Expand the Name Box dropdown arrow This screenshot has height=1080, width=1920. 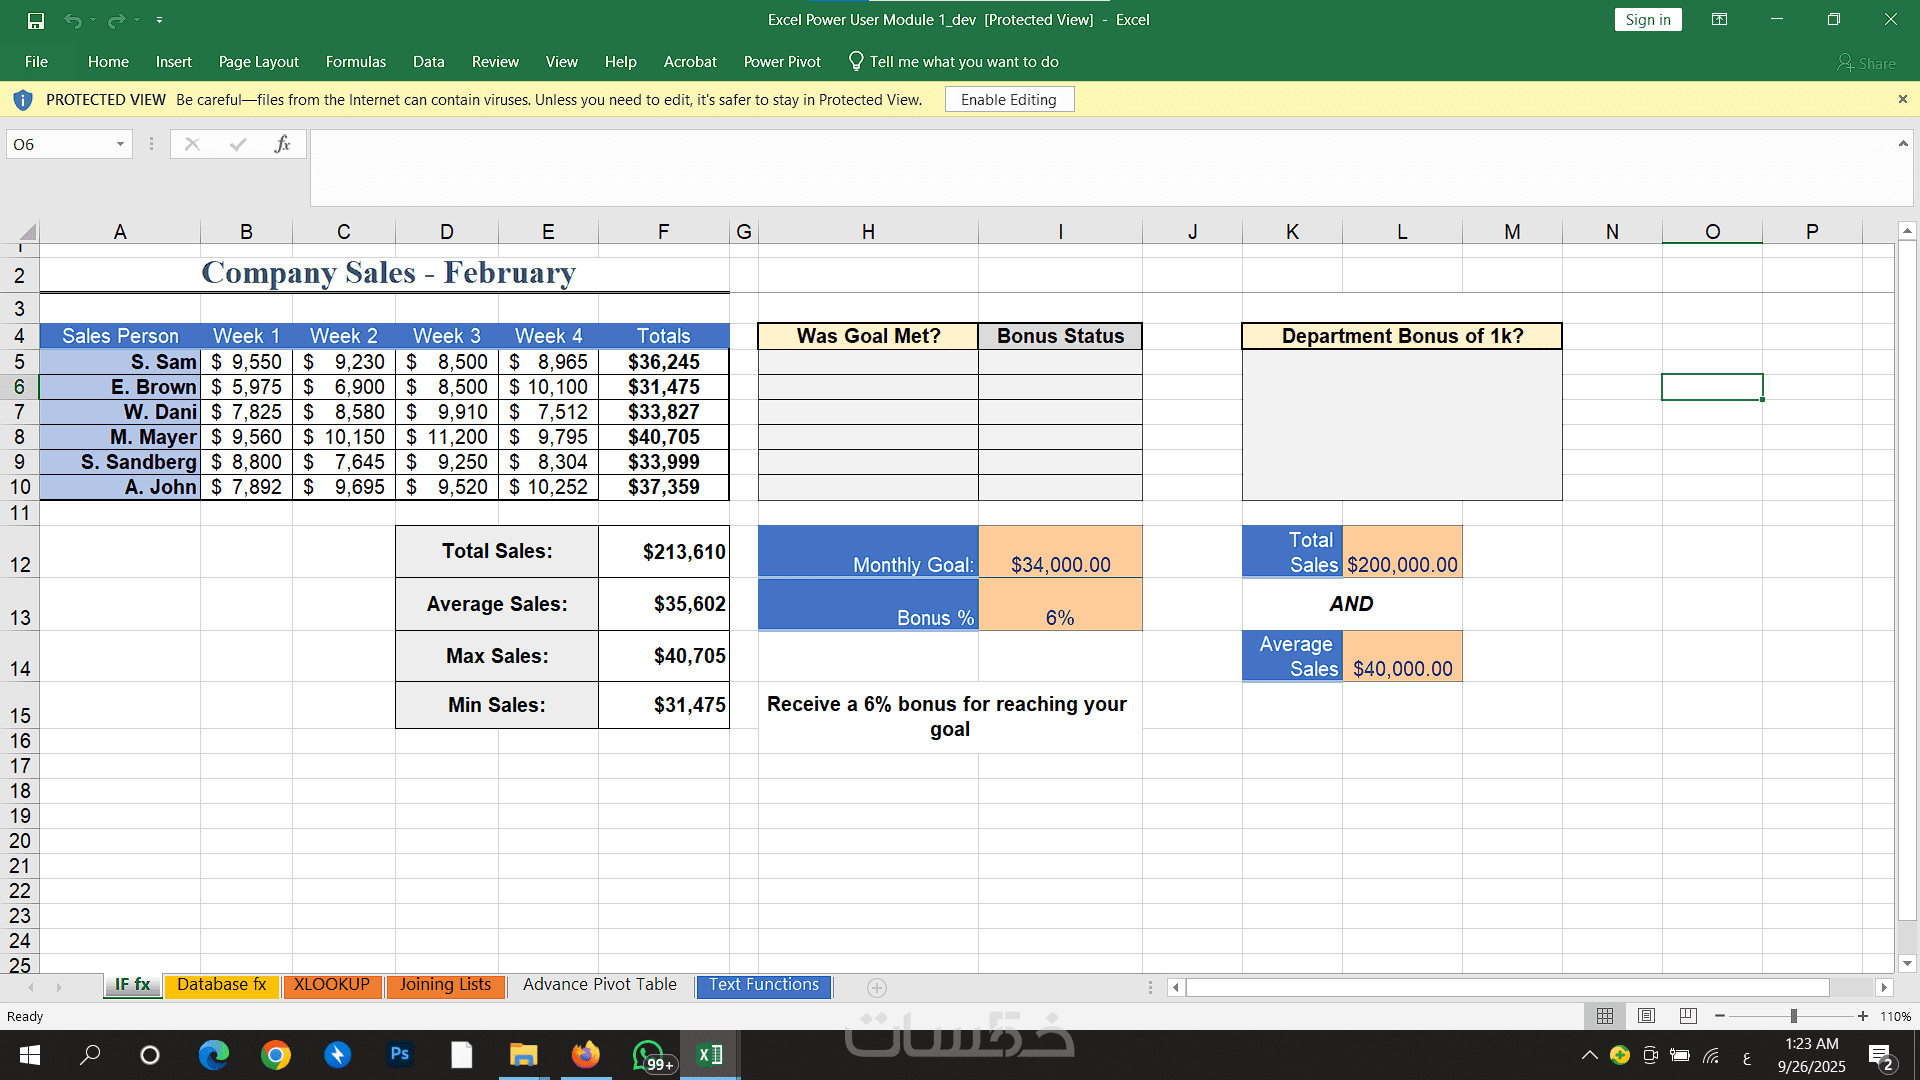(x=120, y=144)
